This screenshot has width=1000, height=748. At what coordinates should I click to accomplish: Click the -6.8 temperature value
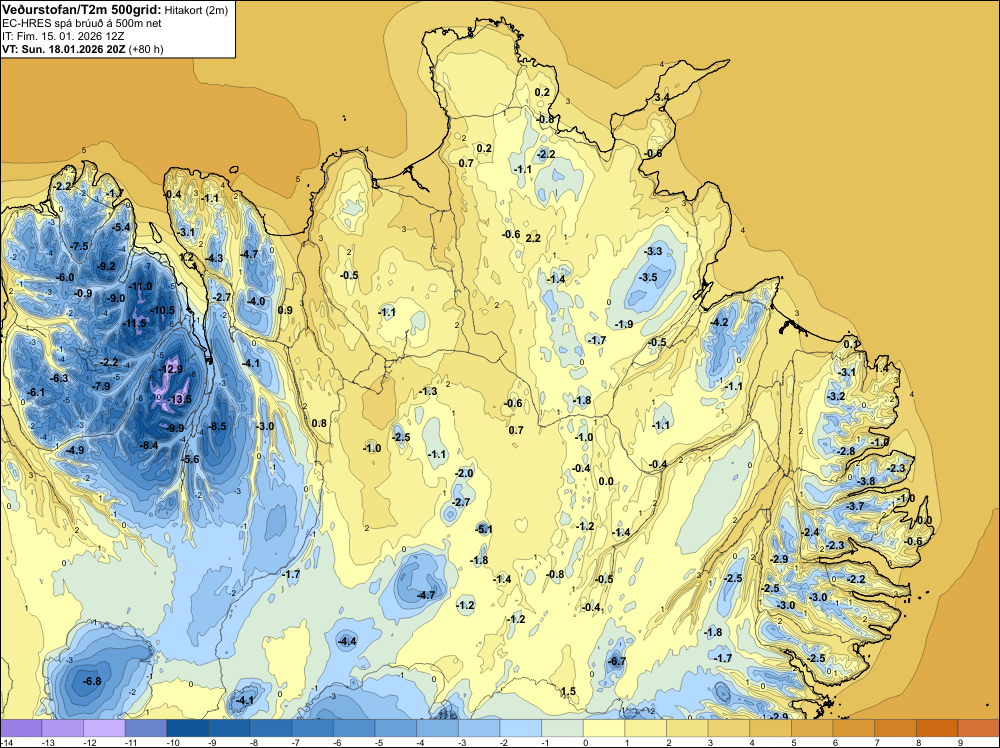[x=92, y=681]
